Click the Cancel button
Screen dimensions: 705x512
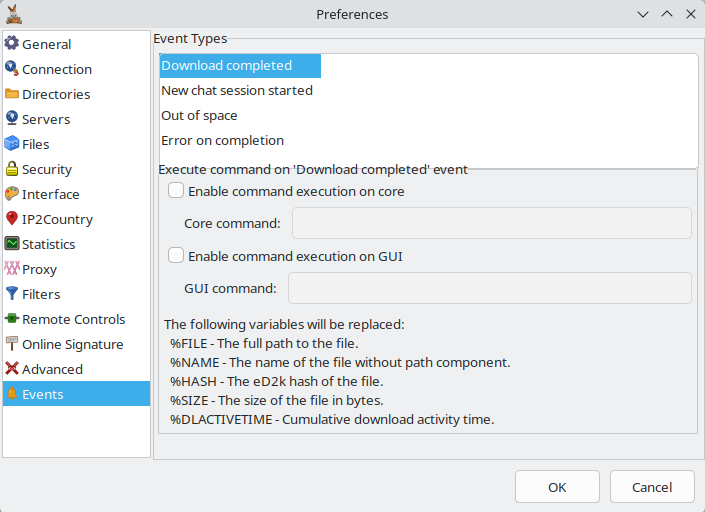652,487
